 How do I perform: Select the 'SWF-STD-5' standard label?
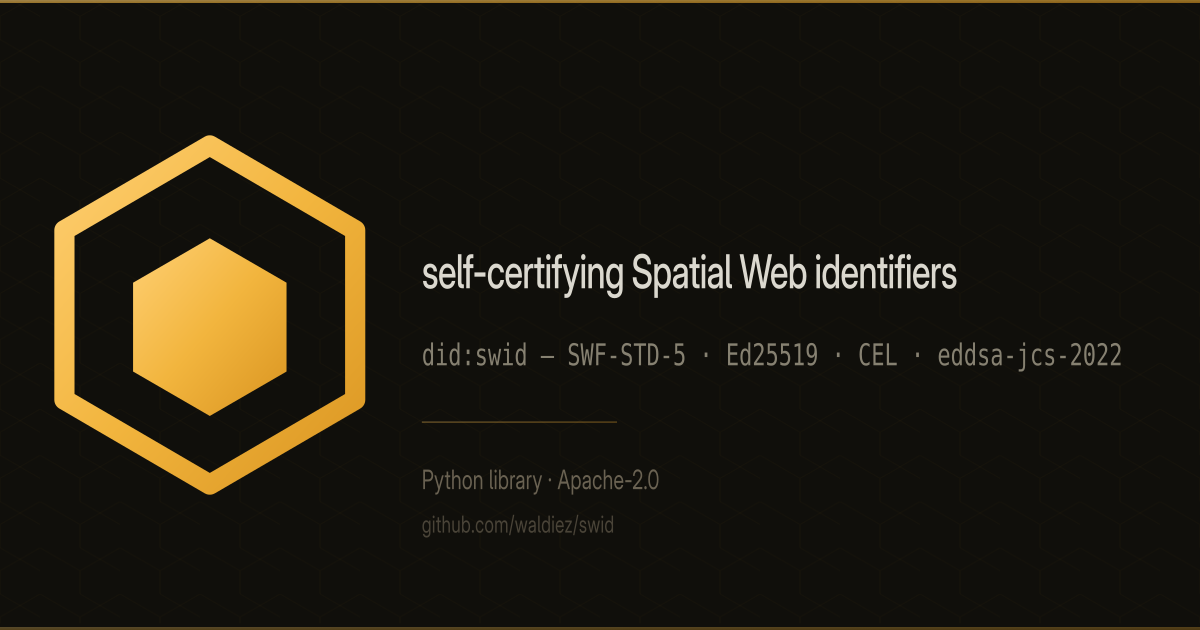(x=627, y=356)
